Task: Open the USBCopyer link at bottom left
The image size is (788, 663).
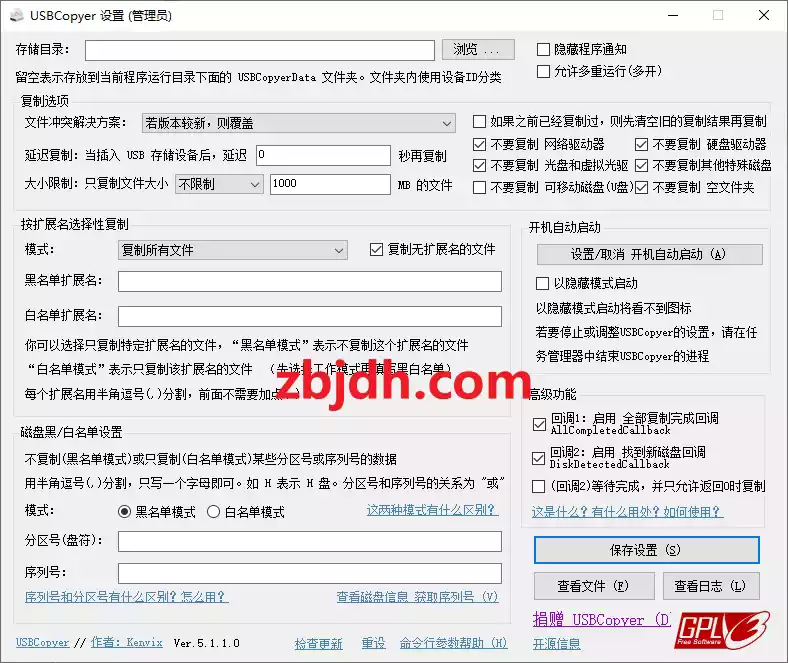Action: [x=42, y=643]
